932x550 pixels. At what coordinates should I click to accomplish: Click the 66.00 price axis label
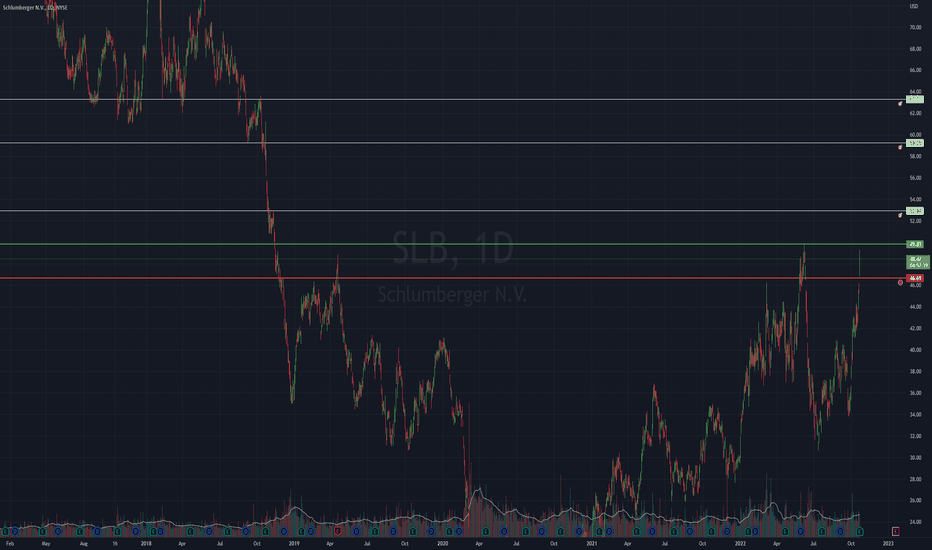coord(915,70)
